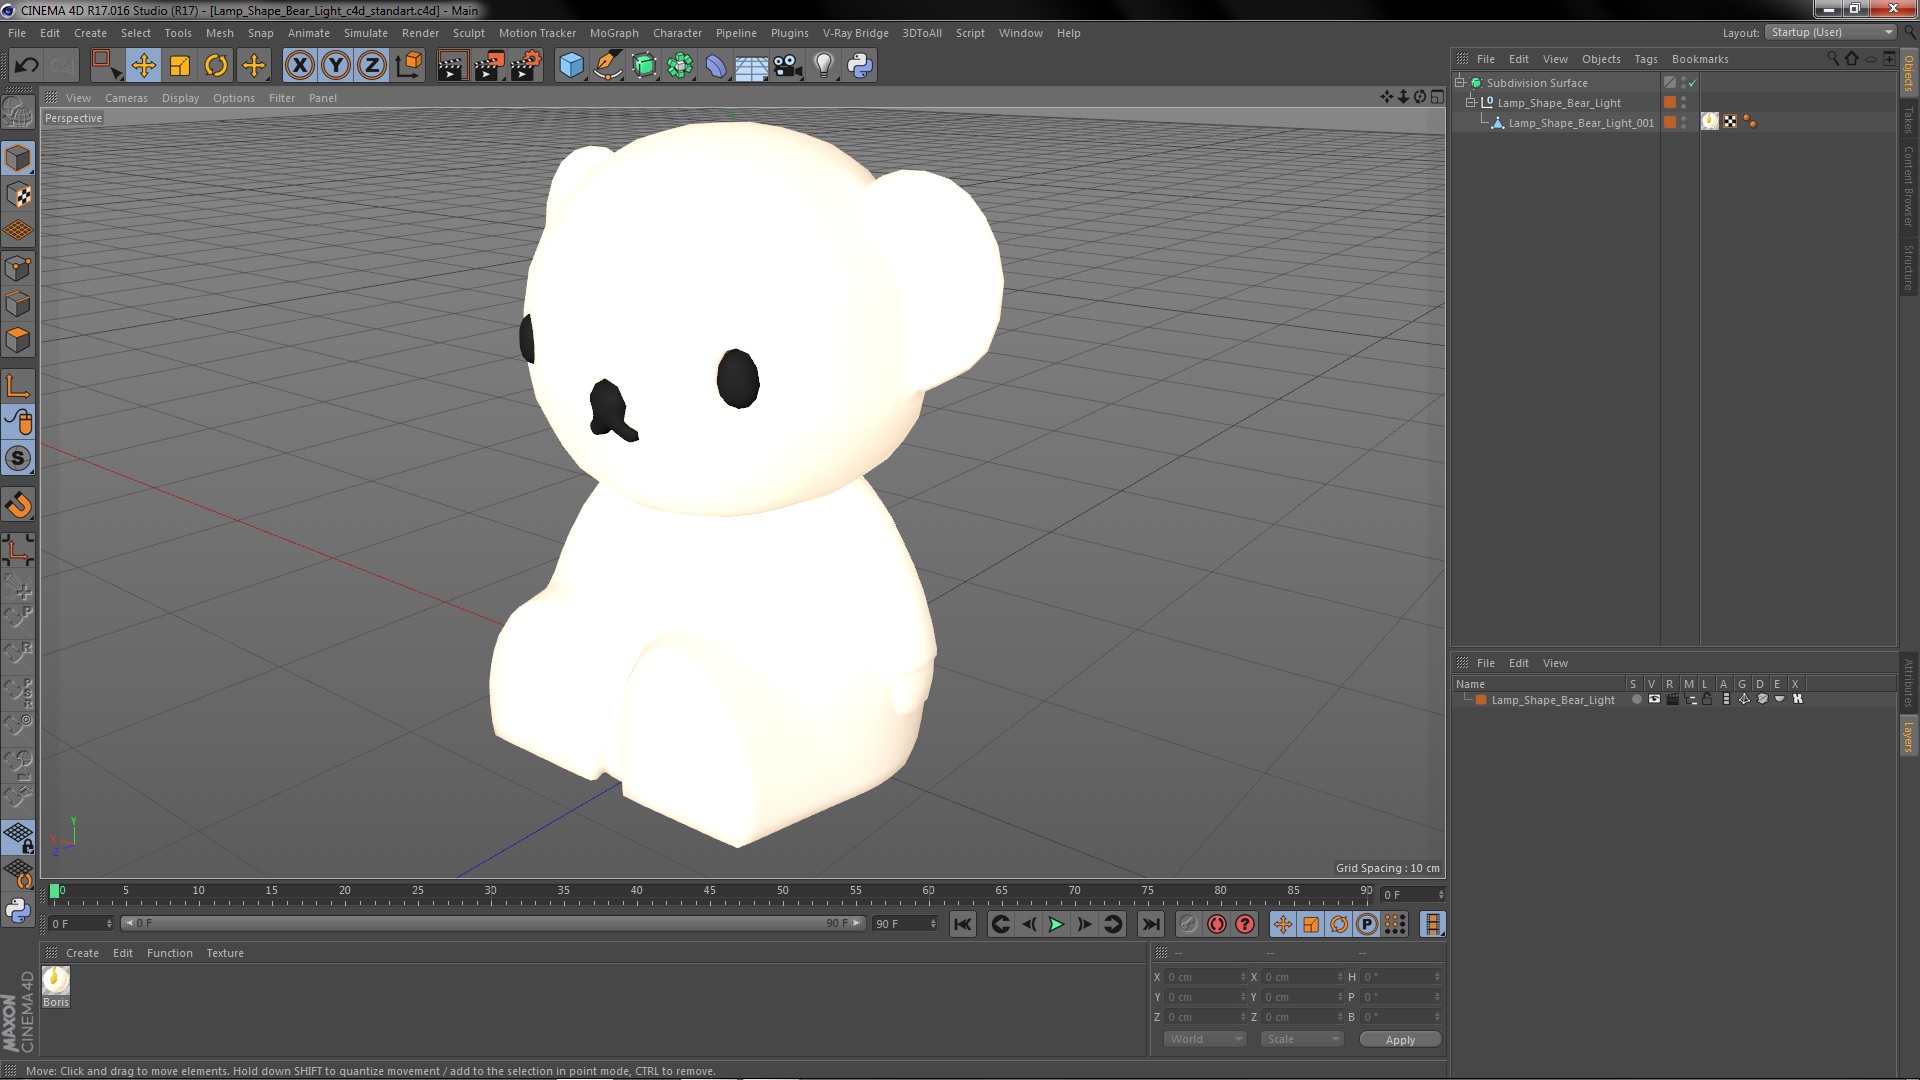The image size is (1920, 1080).
Task: Toggle Y axis lock
Action: 336,66
